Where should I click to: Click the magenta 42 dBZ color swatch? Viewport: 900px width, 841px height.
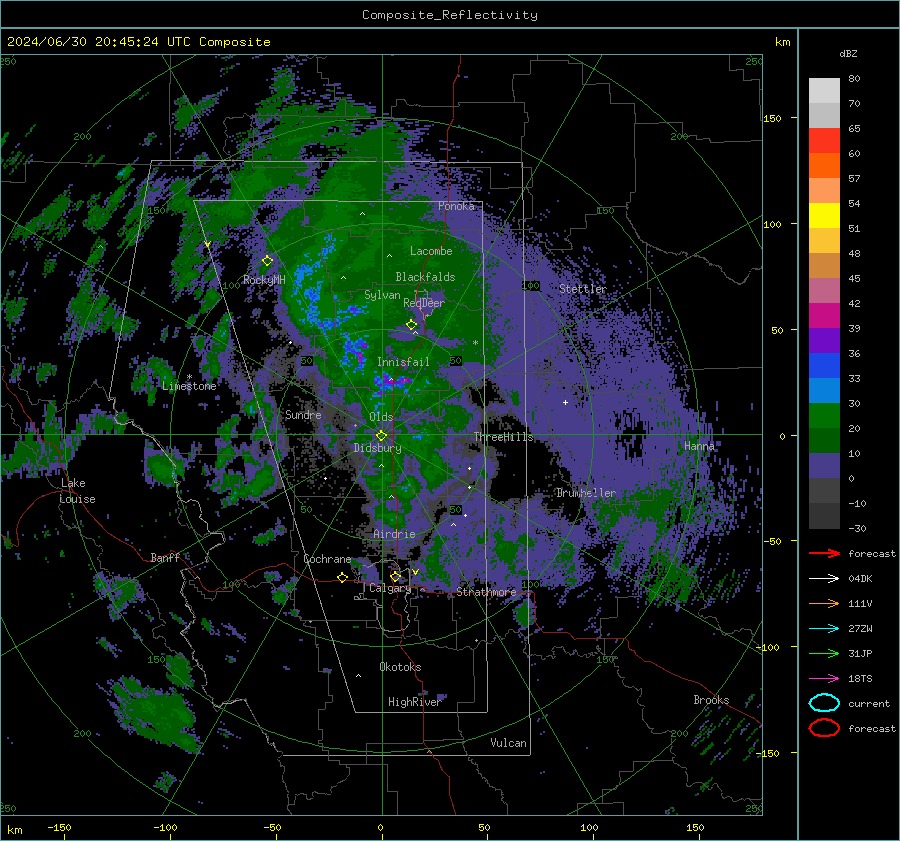click(x=824, y=315)
